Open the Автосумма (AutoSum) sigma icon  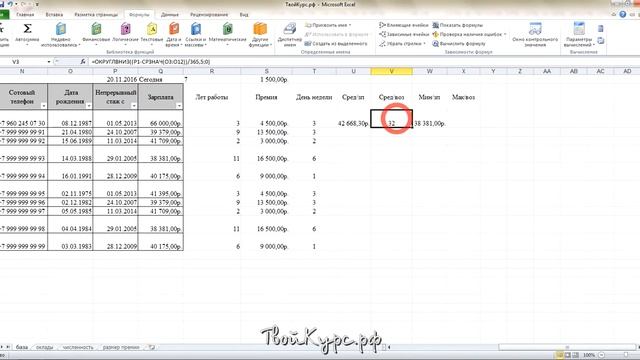coord(27,29)
